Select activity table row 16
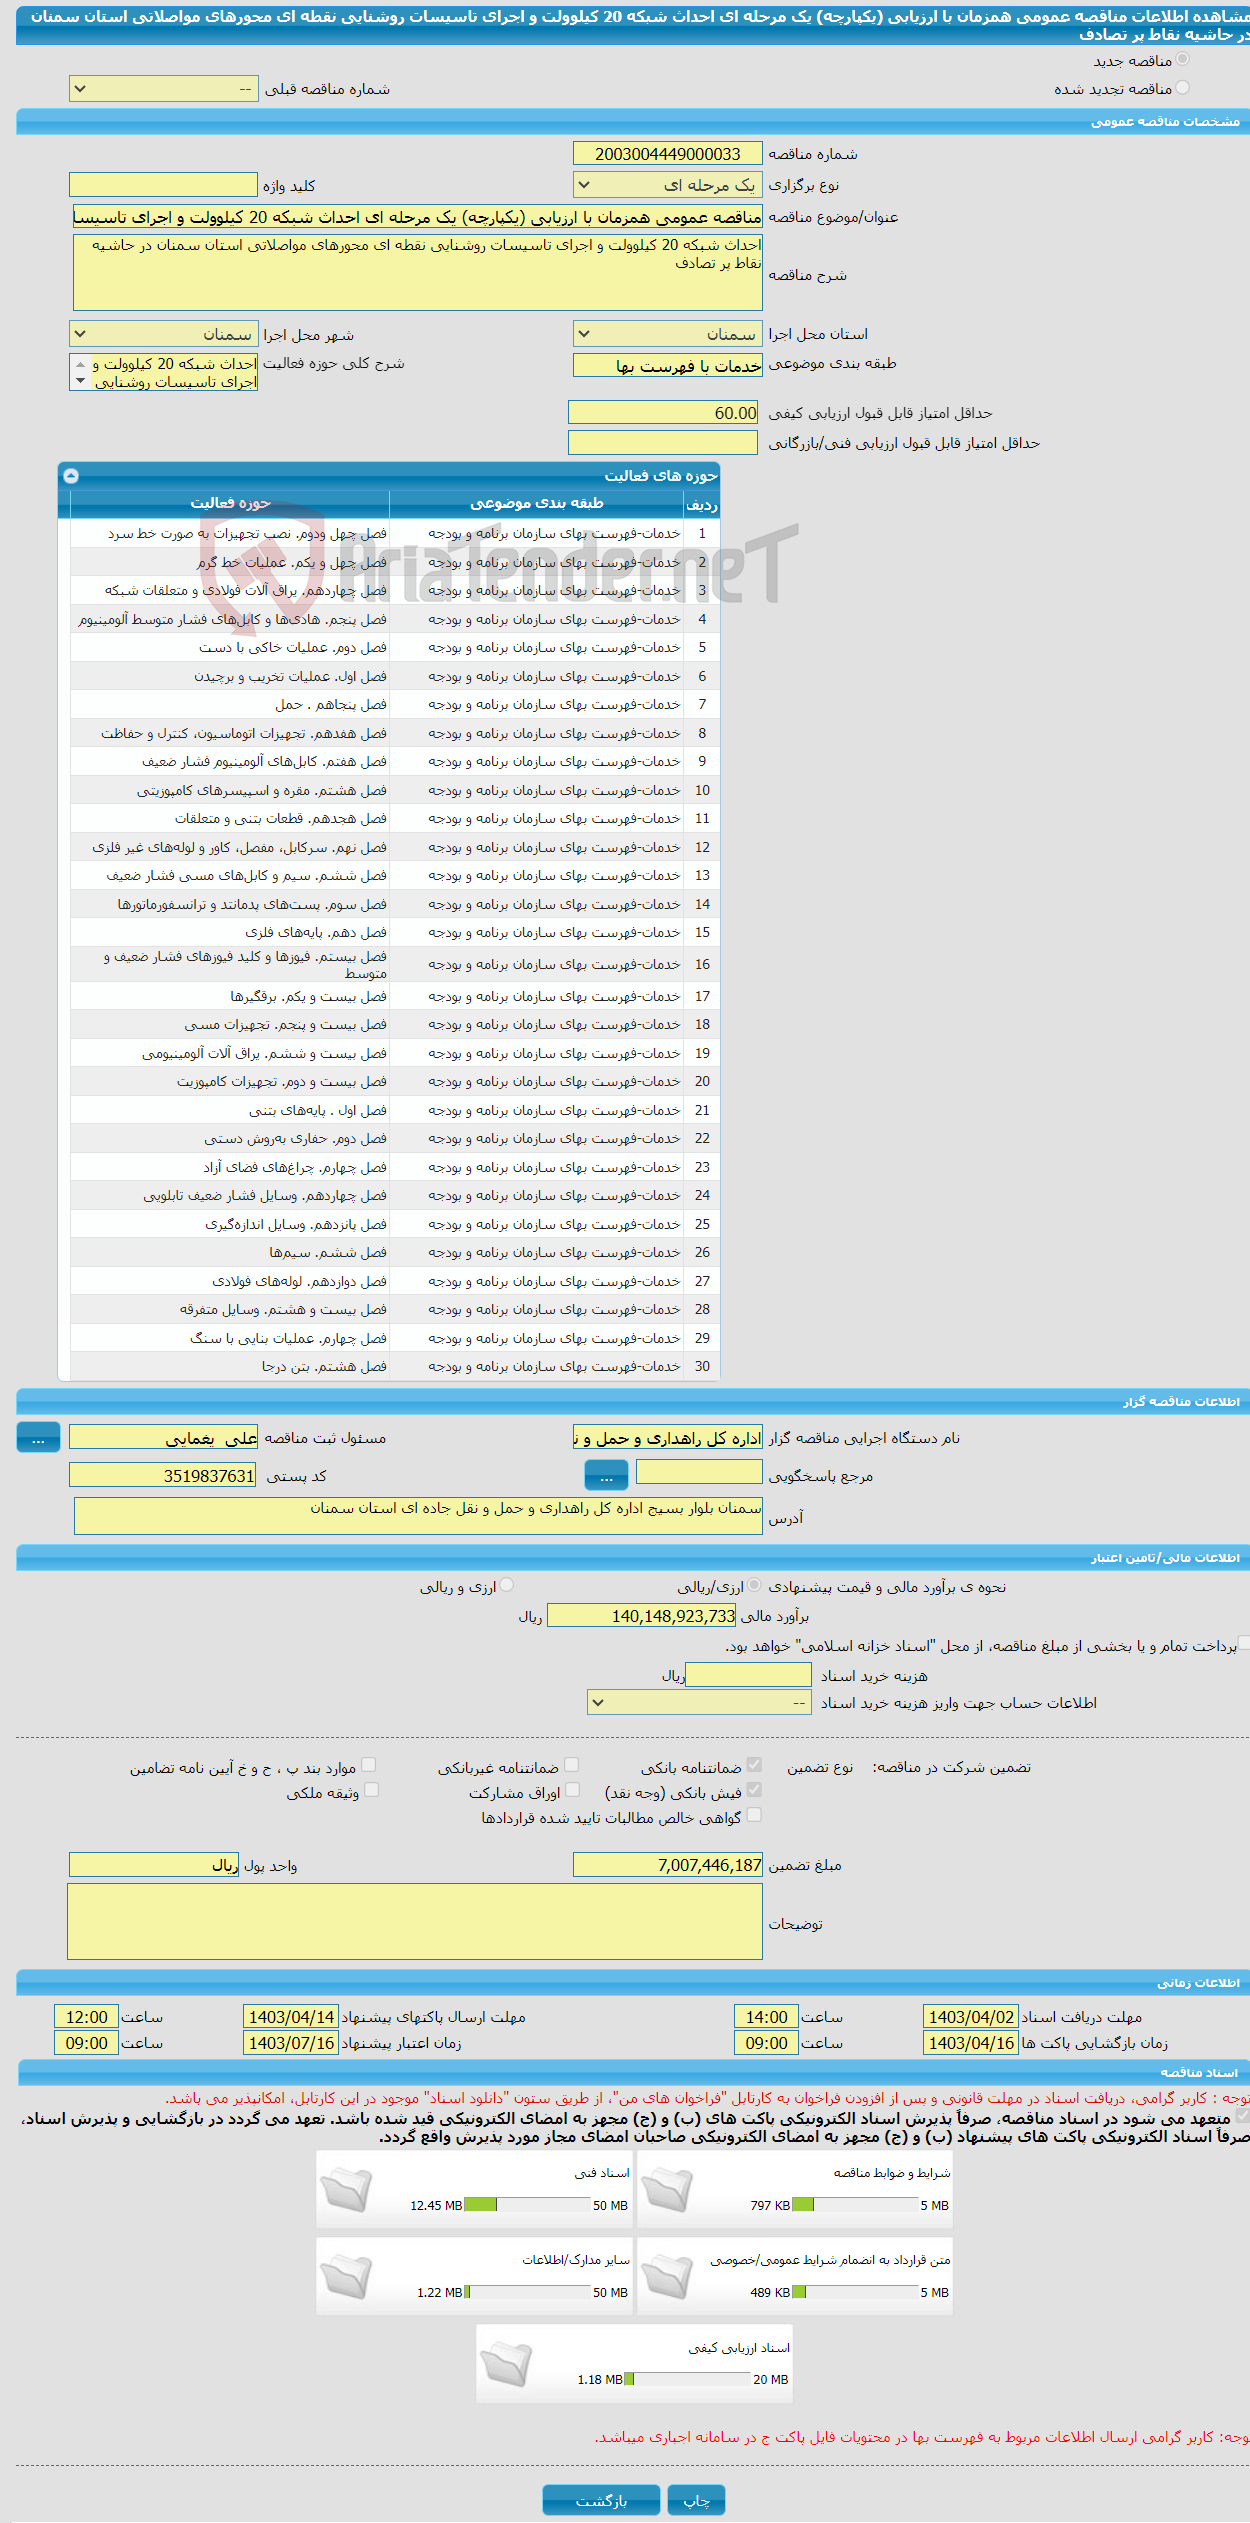1250x2523 pixels. 395,964
